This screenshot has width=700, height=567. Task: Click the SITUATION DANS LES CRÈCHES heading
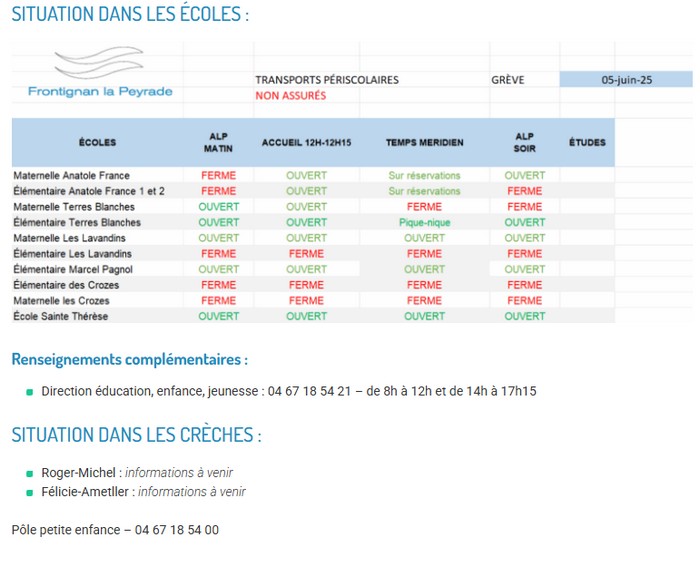(136, 436)
